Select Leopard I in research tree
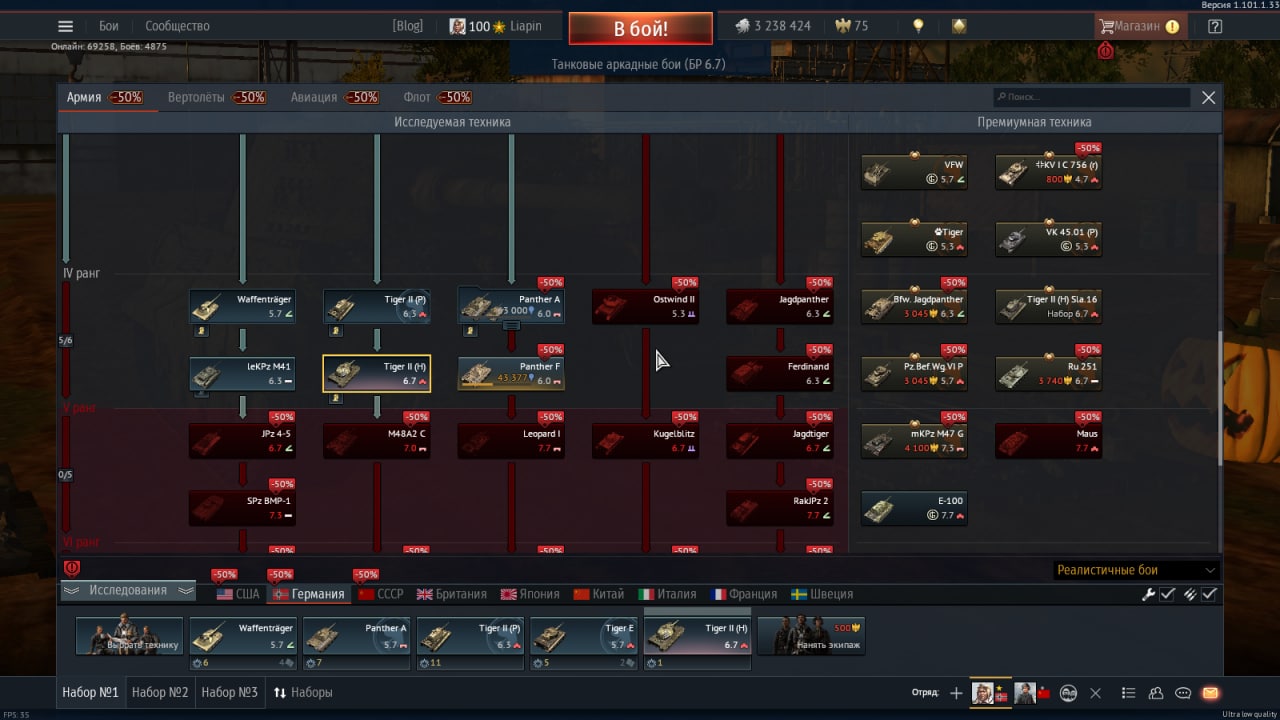 (511, 441)
